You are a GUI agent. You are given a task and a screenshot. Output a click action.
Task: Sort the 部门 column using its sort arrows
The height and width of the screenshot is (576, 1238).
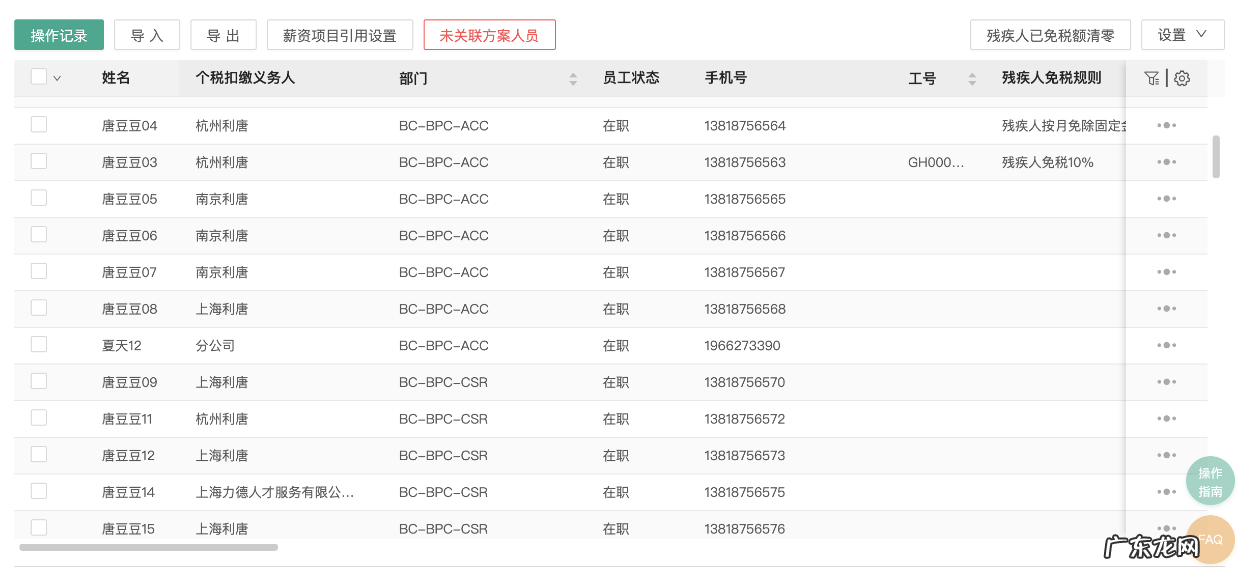572,78
